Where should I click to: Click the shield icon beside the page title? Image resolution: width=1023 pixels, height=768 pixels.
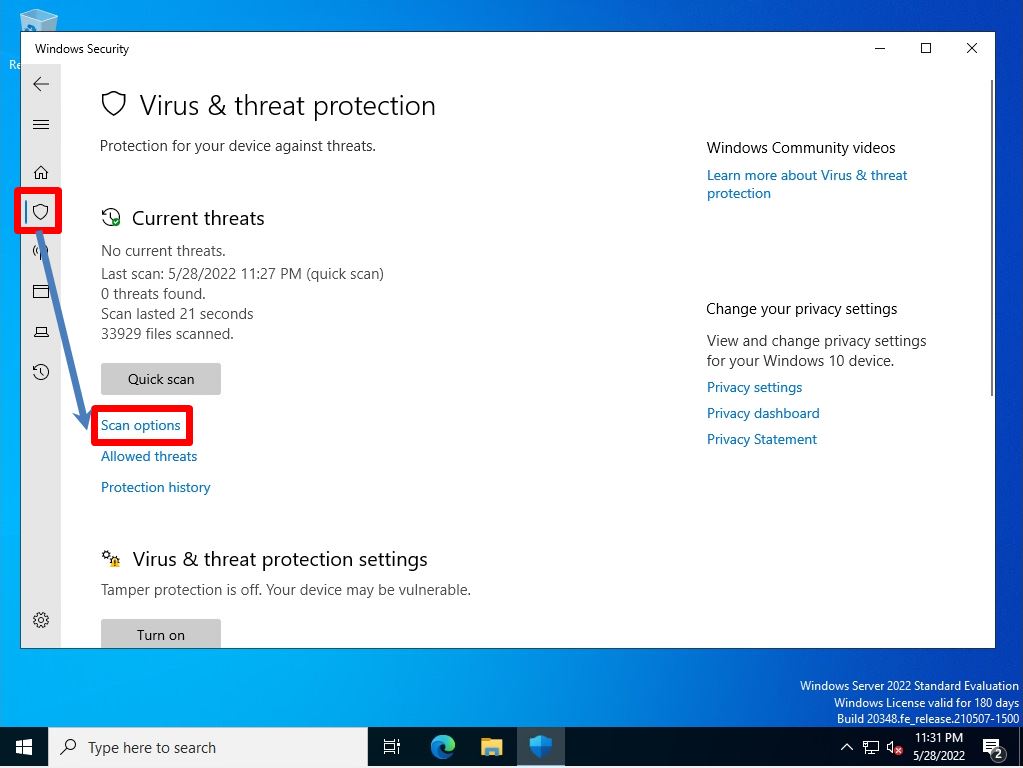114,104
